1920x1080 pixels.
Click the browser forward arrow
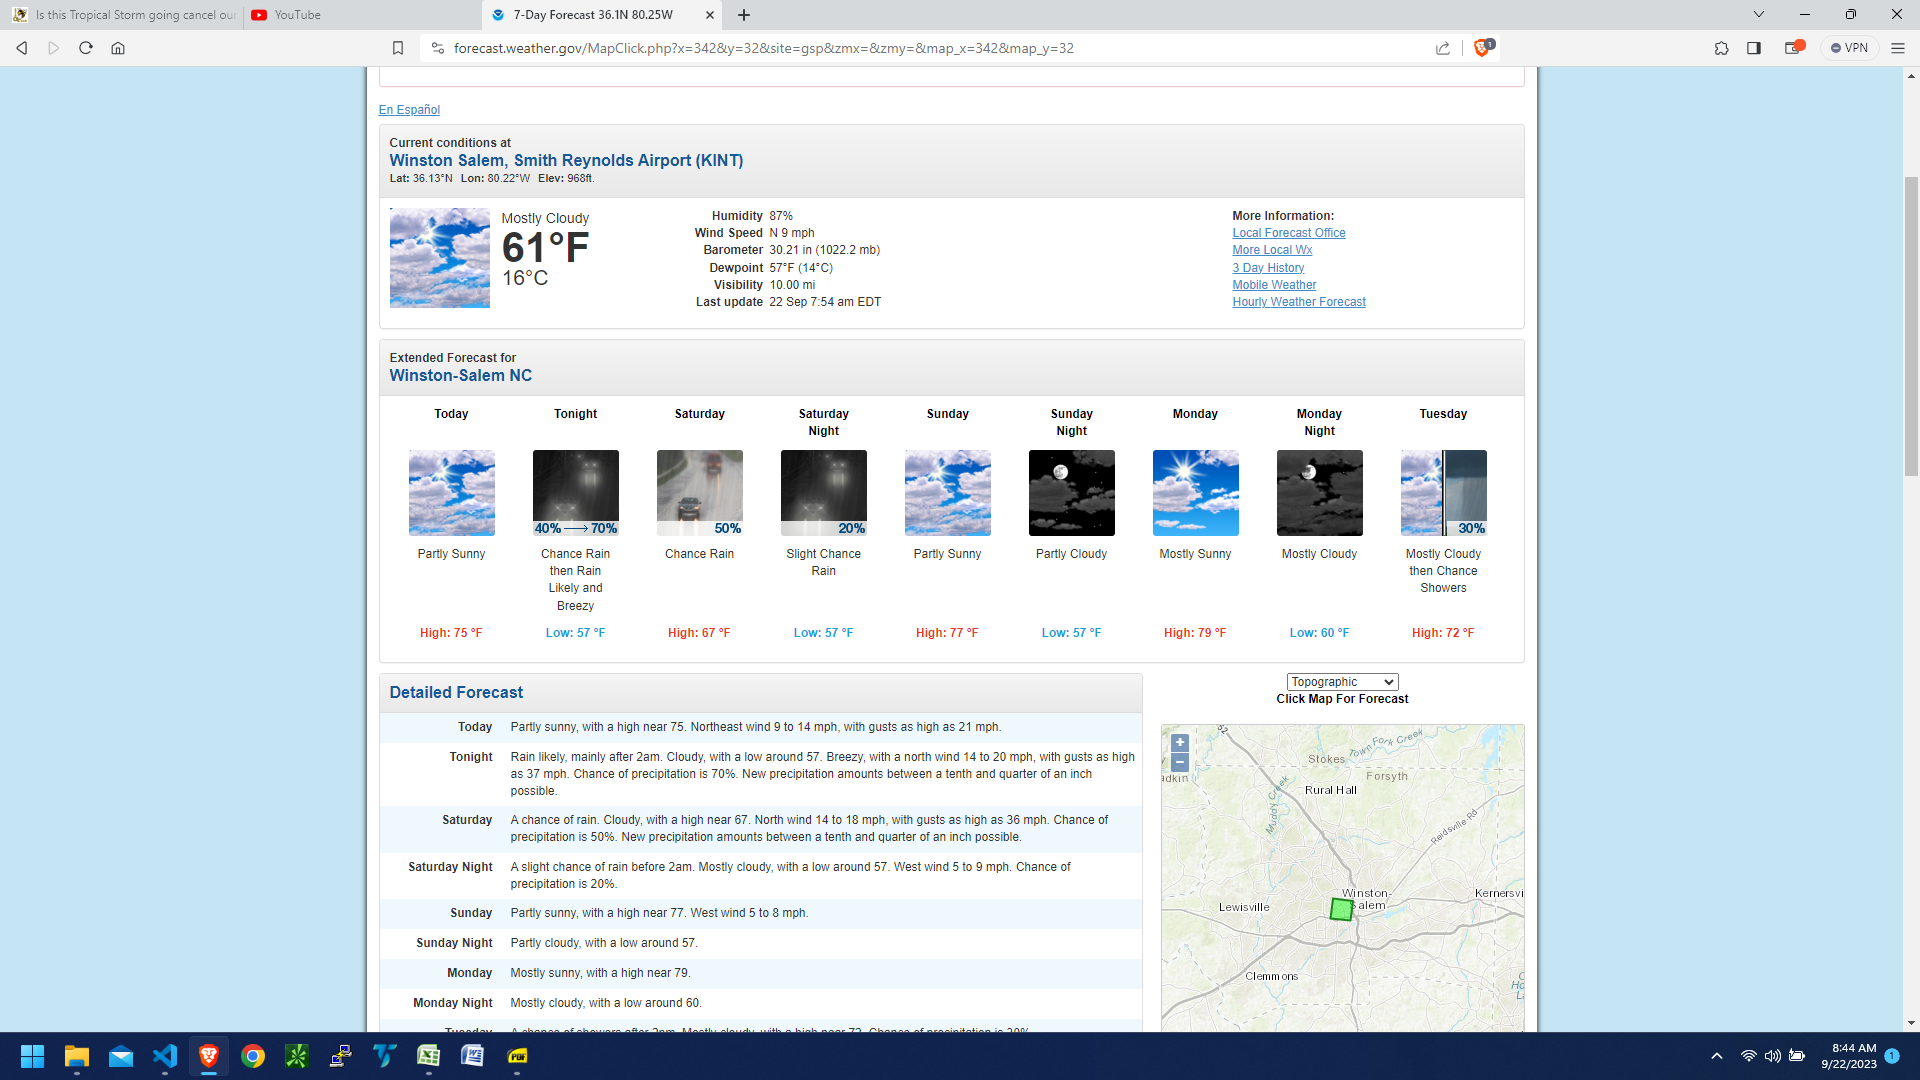tap(54, 48)
